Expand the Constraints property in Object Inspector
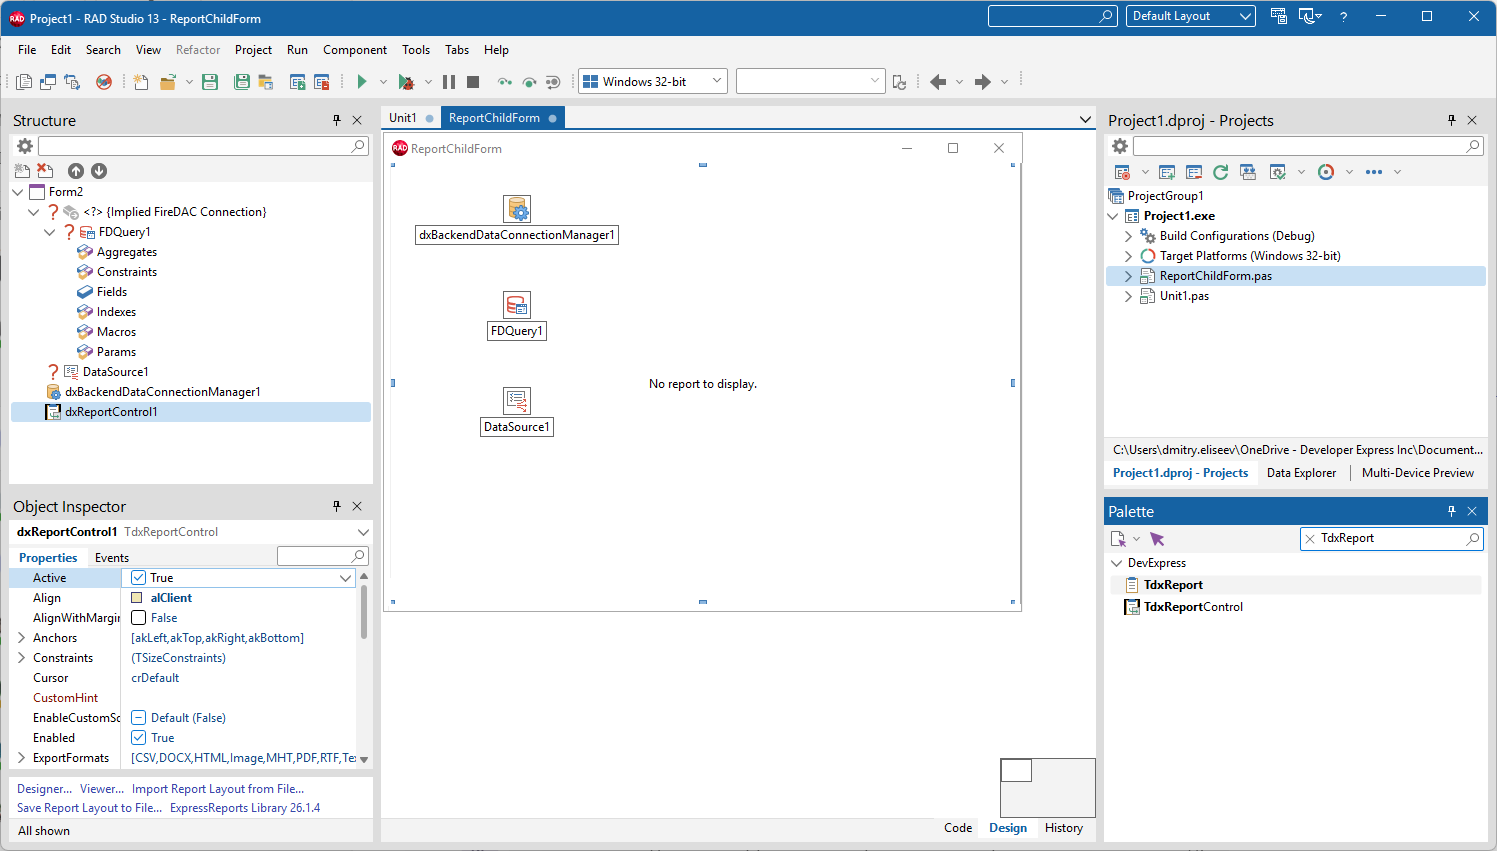Image resolution: width=1497 pixels, height=851 pixels. coord(22,658)
